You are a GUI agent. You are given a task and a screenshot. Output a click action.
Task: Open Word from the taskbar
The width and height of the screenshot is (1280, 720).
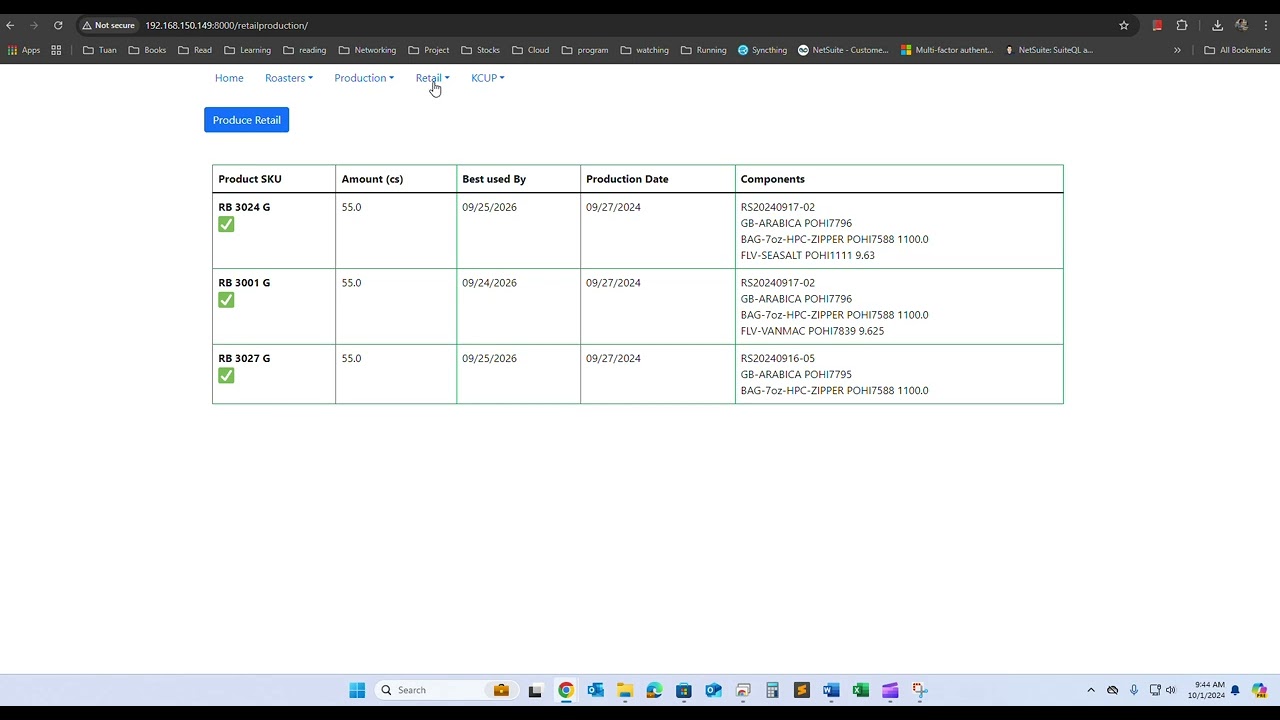click(830, 690)
